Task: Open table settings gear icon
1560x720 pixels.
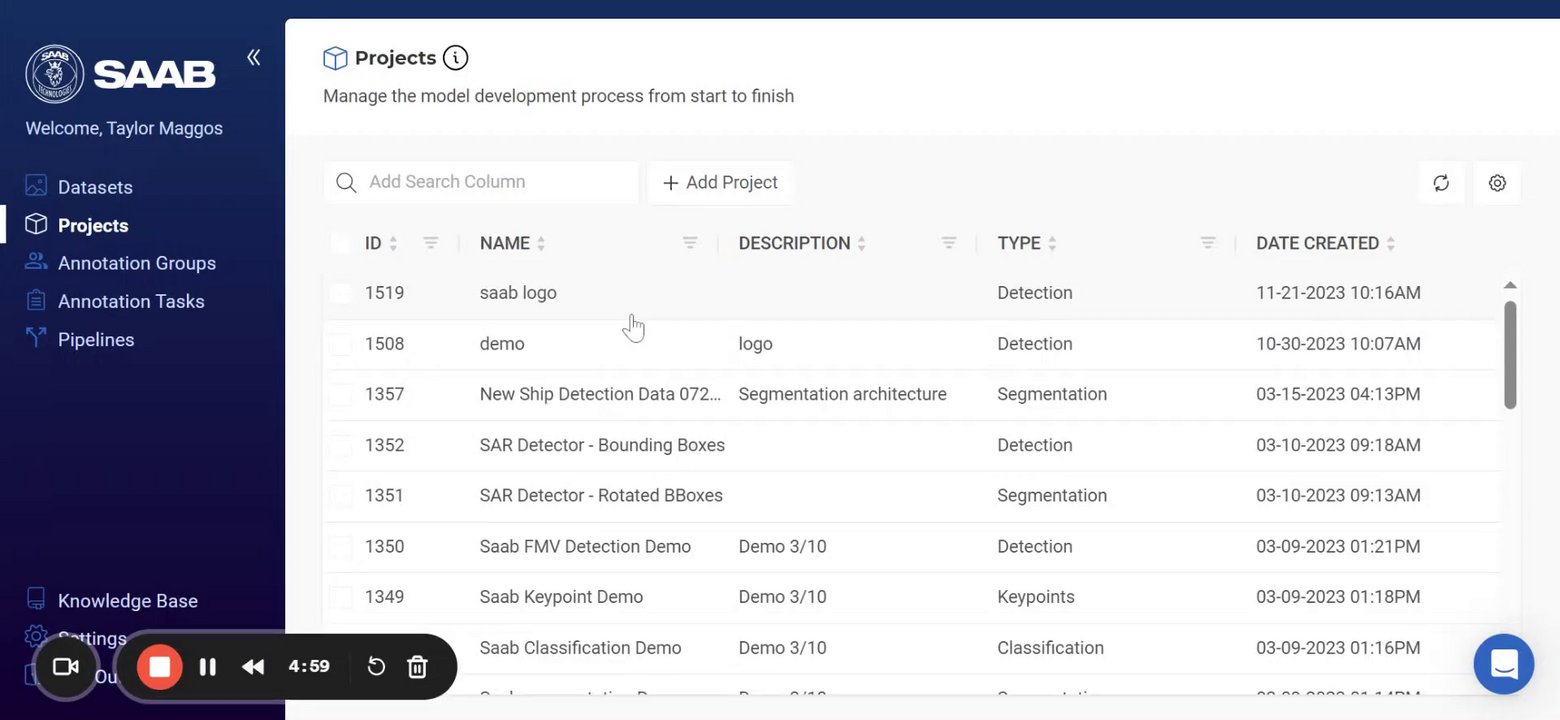Action: click(x=1497, y=183)
